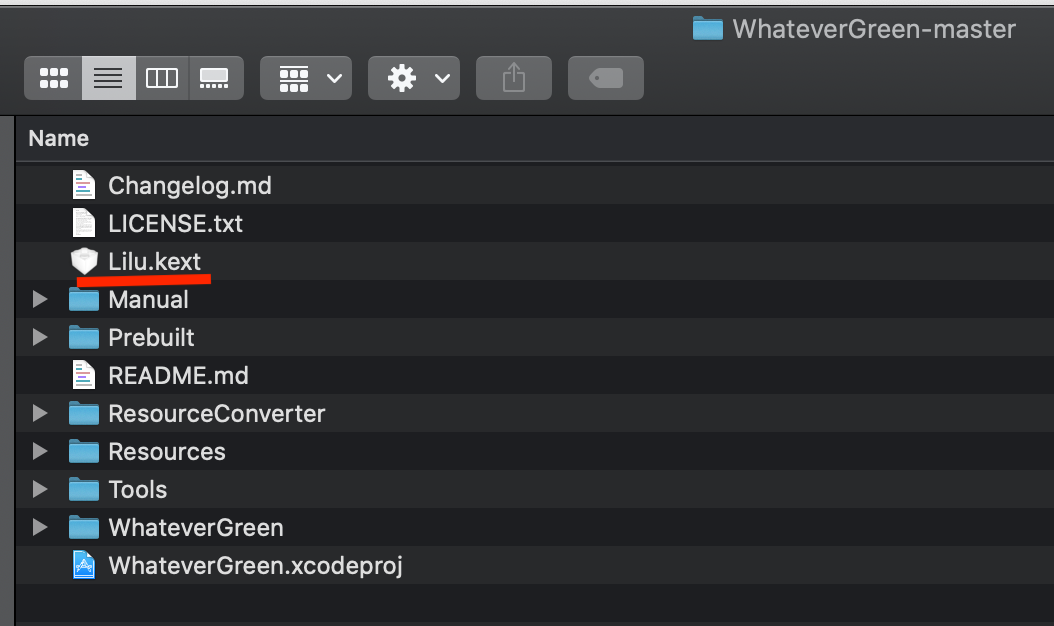The width and height of the screenshot is (1054, 626).
Task: Click the Share button in toolbar
Action: coord(514,78)
